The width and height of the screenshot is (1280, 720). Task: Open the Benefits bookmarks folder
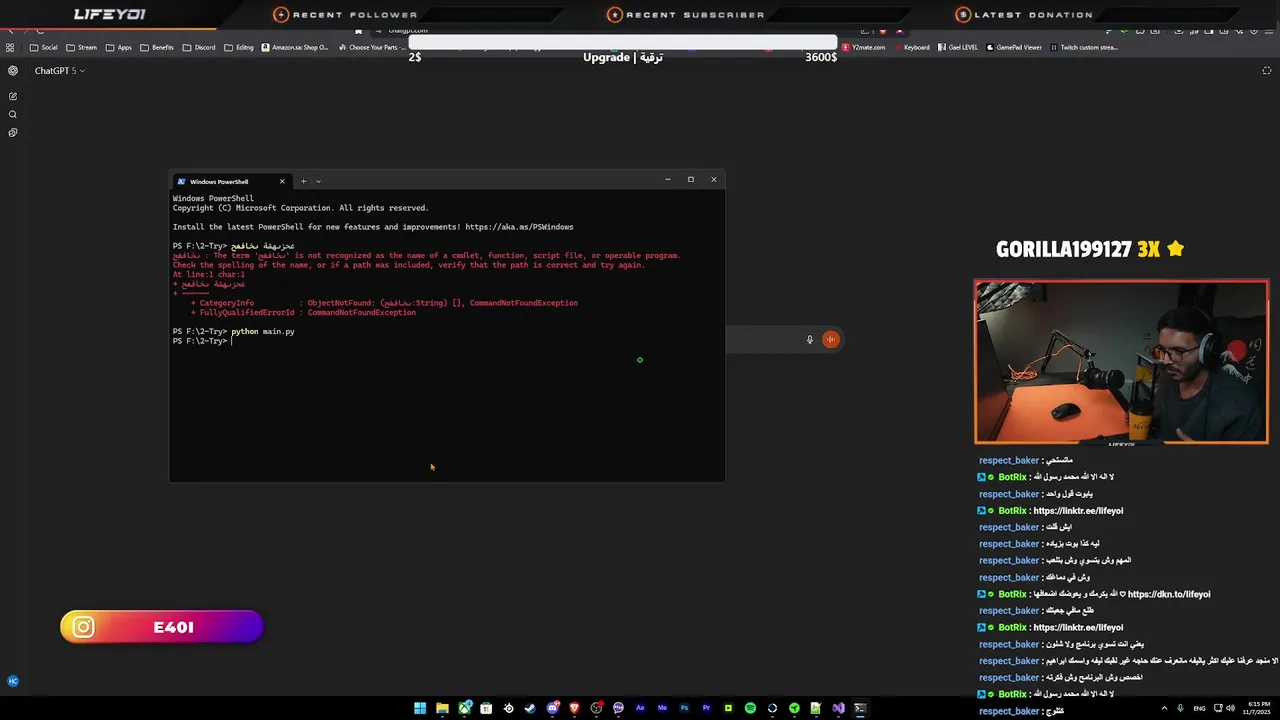157,47
